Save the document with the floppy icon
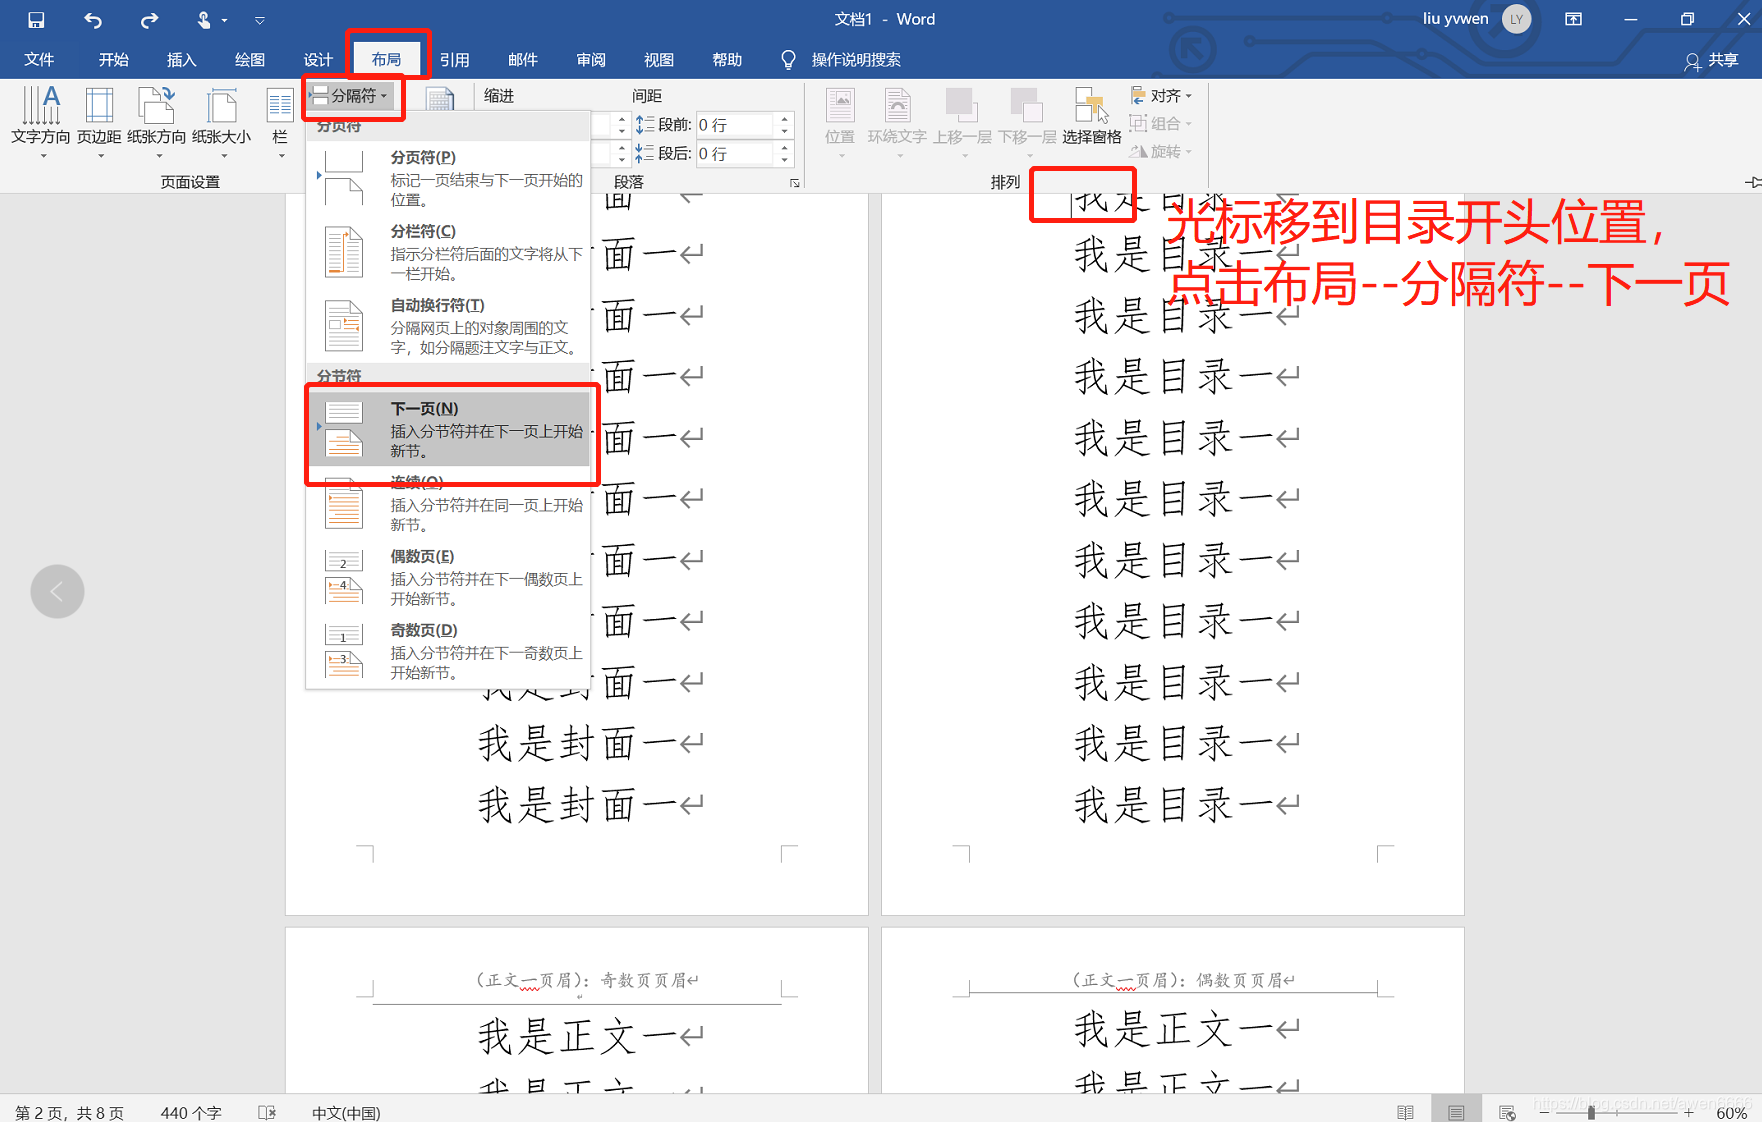 [36, 20]
